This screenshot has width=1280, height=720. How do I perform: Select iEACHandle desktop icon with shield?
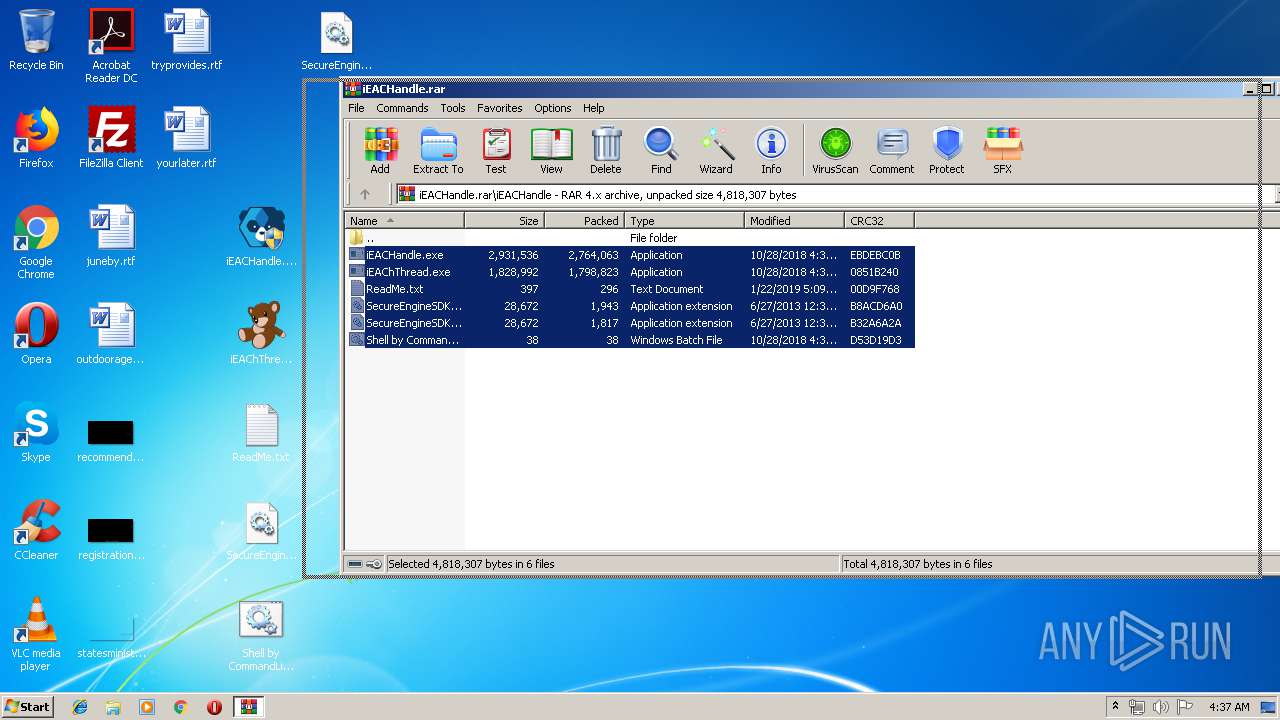(261, 236)
